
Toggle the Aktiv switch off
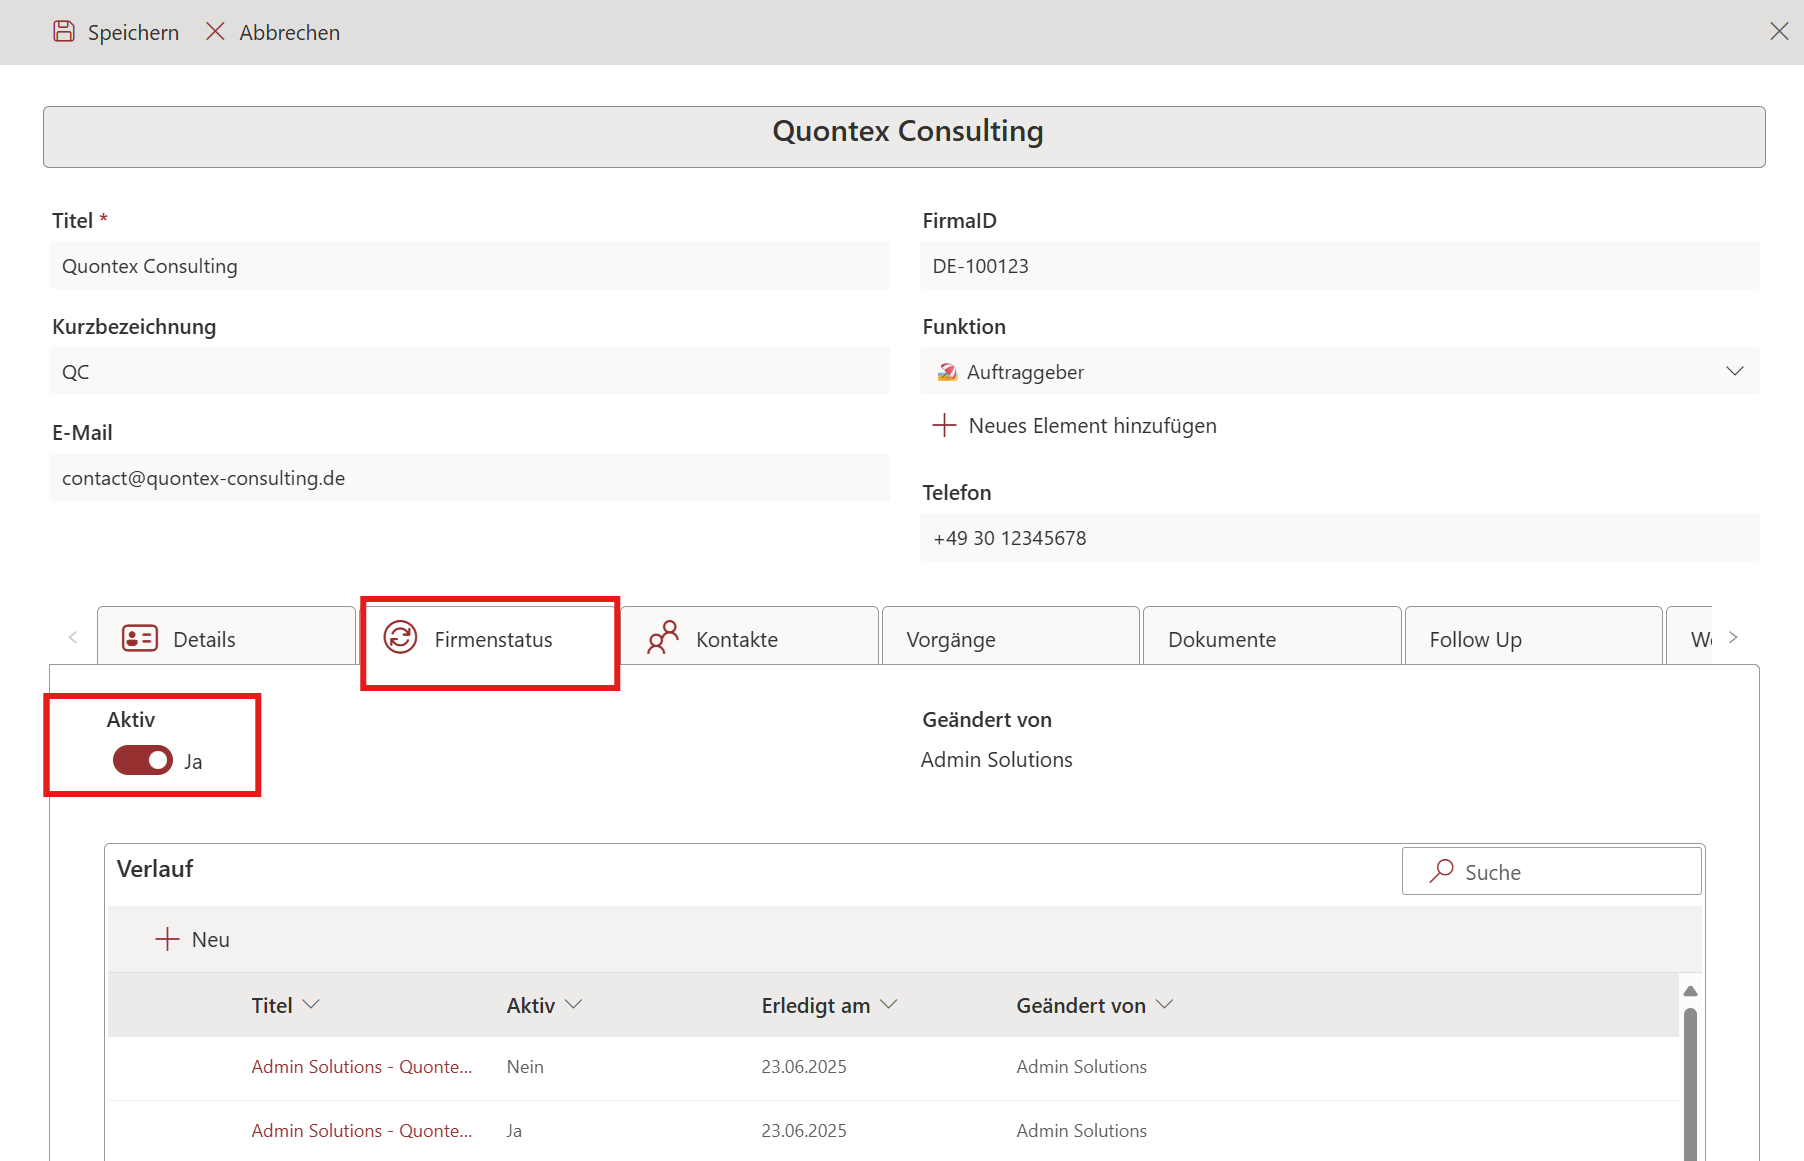point(143,761)
